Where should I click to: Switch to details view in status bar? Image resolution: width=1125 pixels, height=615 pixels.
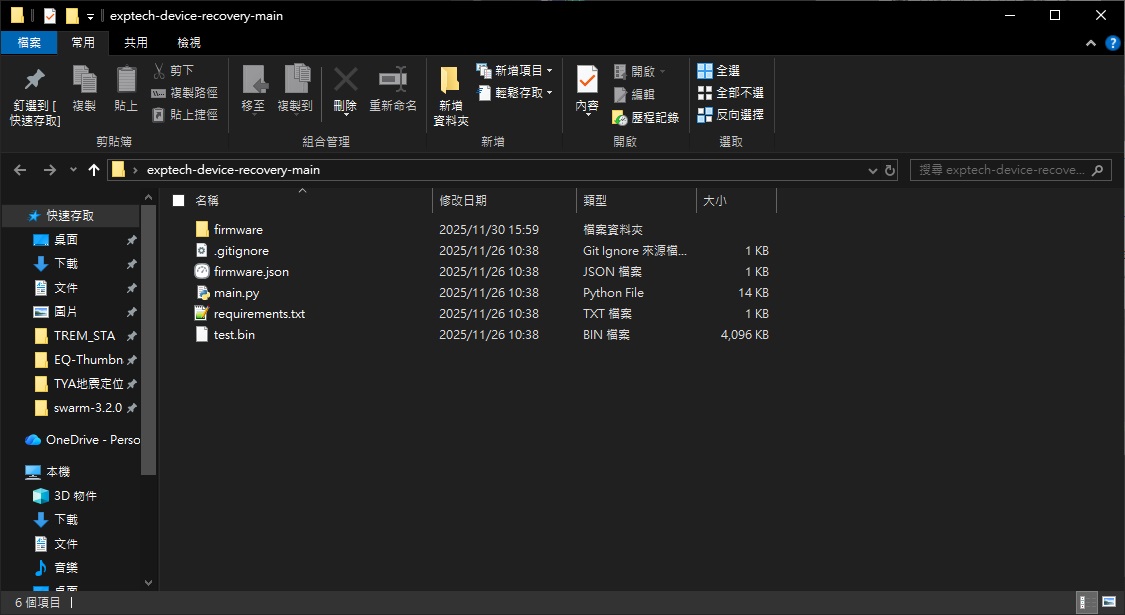click(x=1086, y=602)
